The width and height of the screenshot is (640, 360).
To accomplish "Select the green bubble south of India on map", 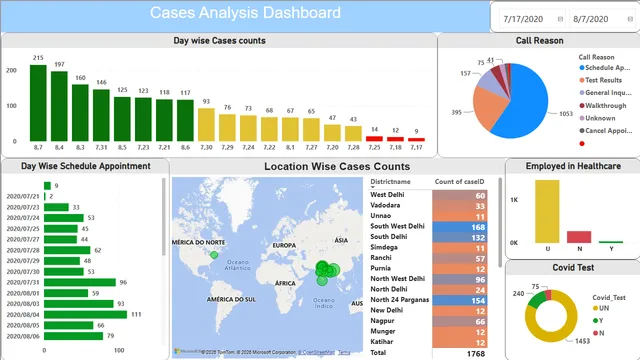I will [x=322, y=281].
